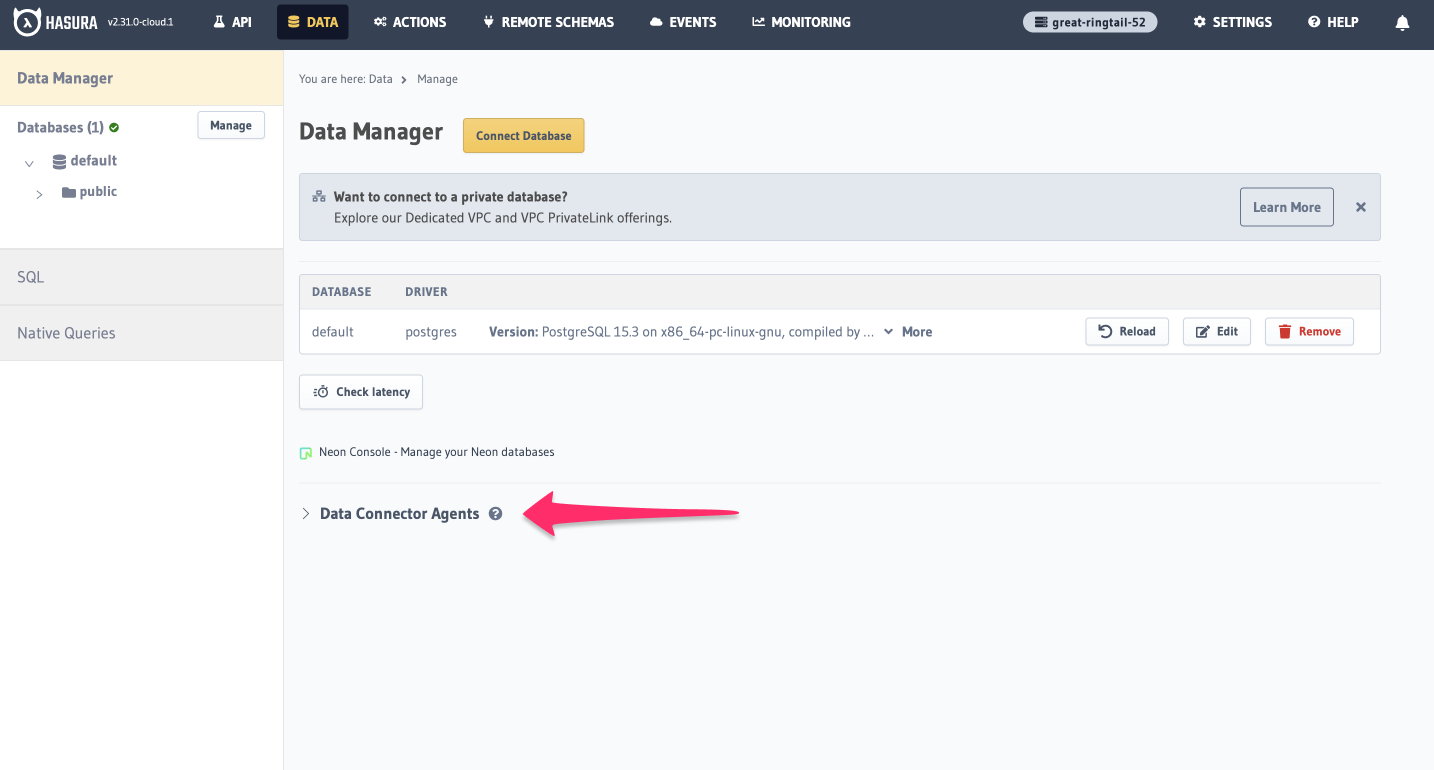Click the database icon next to default
This screenshot has height=770, width=1434.
click(60, 160)
